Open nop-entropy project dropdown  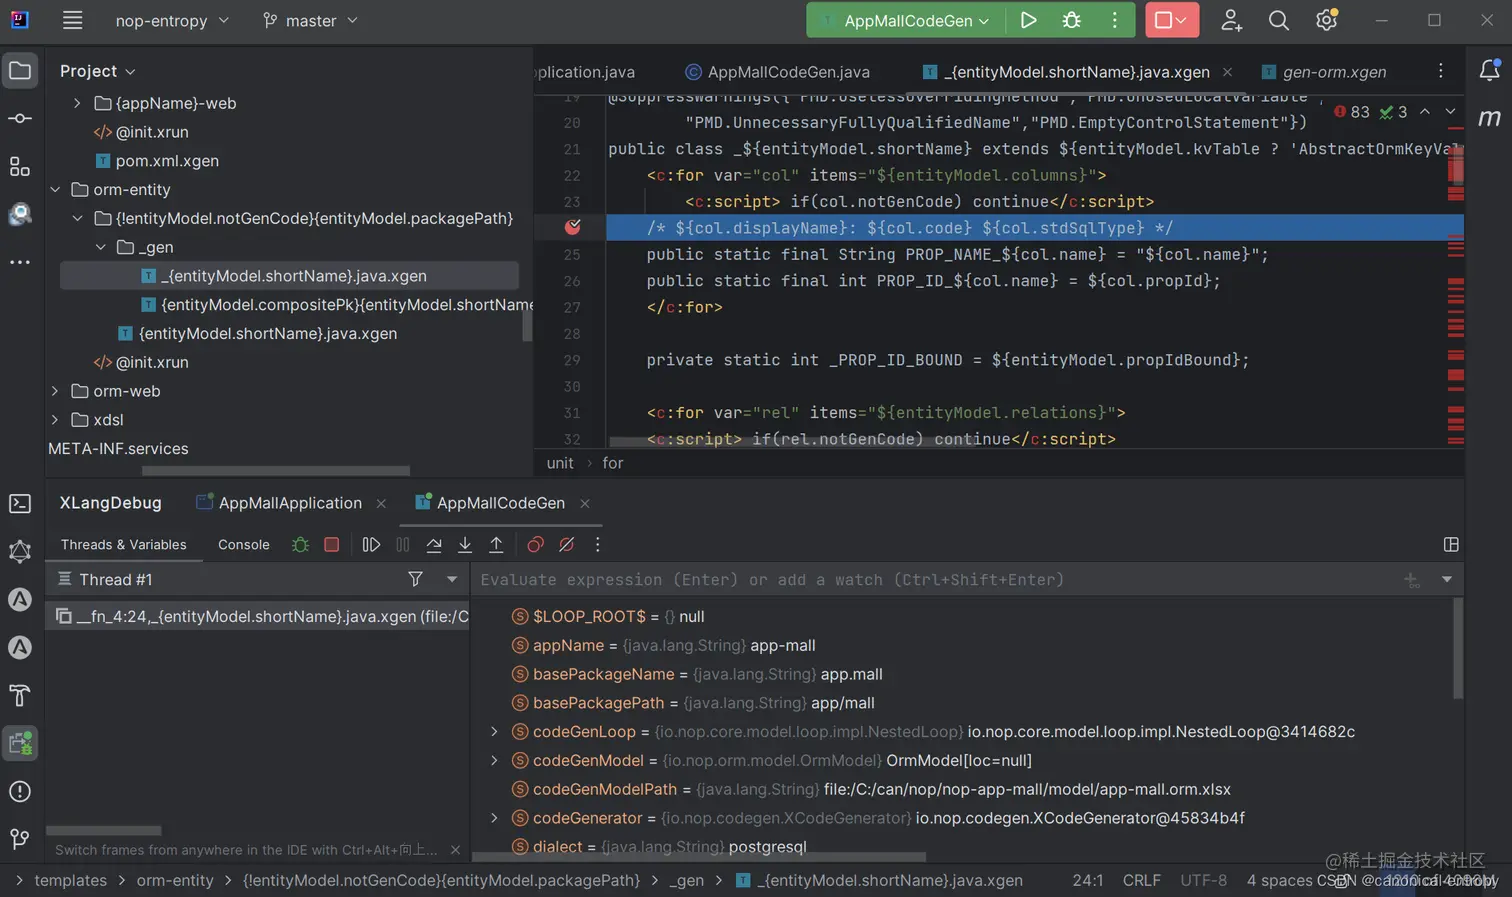pyautogui.click(x=172, y=20)
